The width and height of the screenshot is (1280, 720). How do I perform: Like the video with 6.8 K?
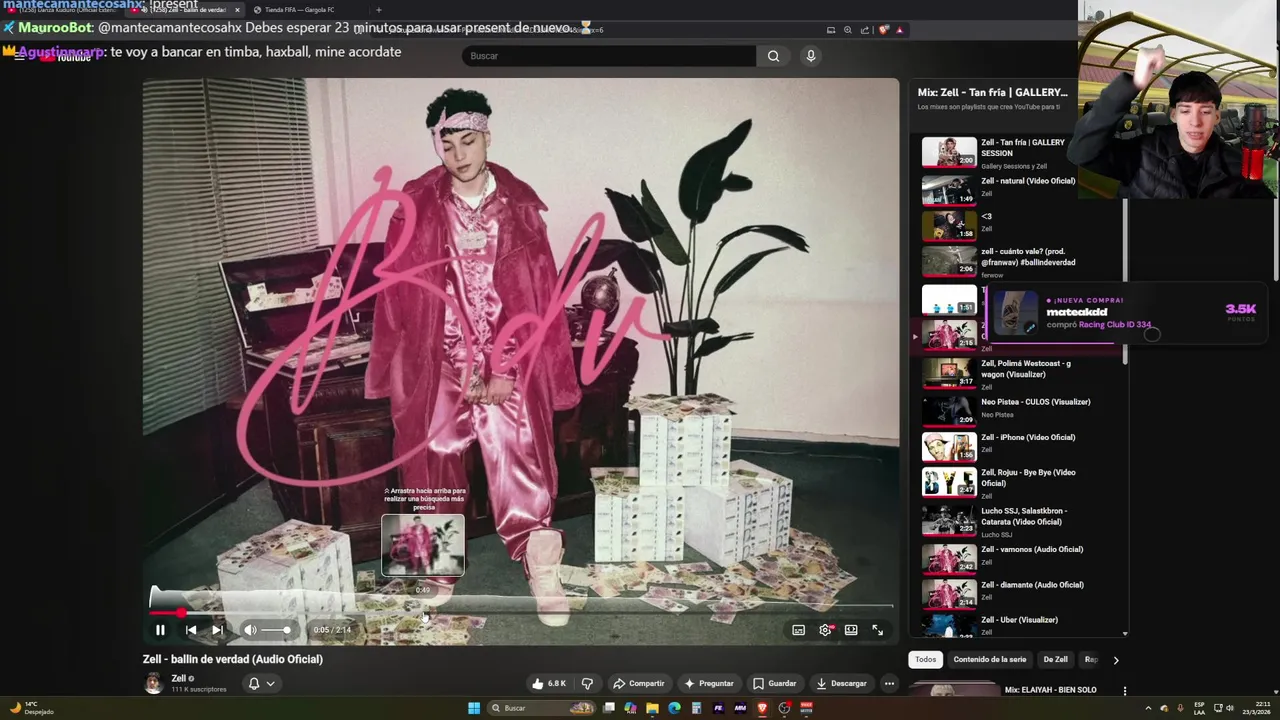(549, 683)
